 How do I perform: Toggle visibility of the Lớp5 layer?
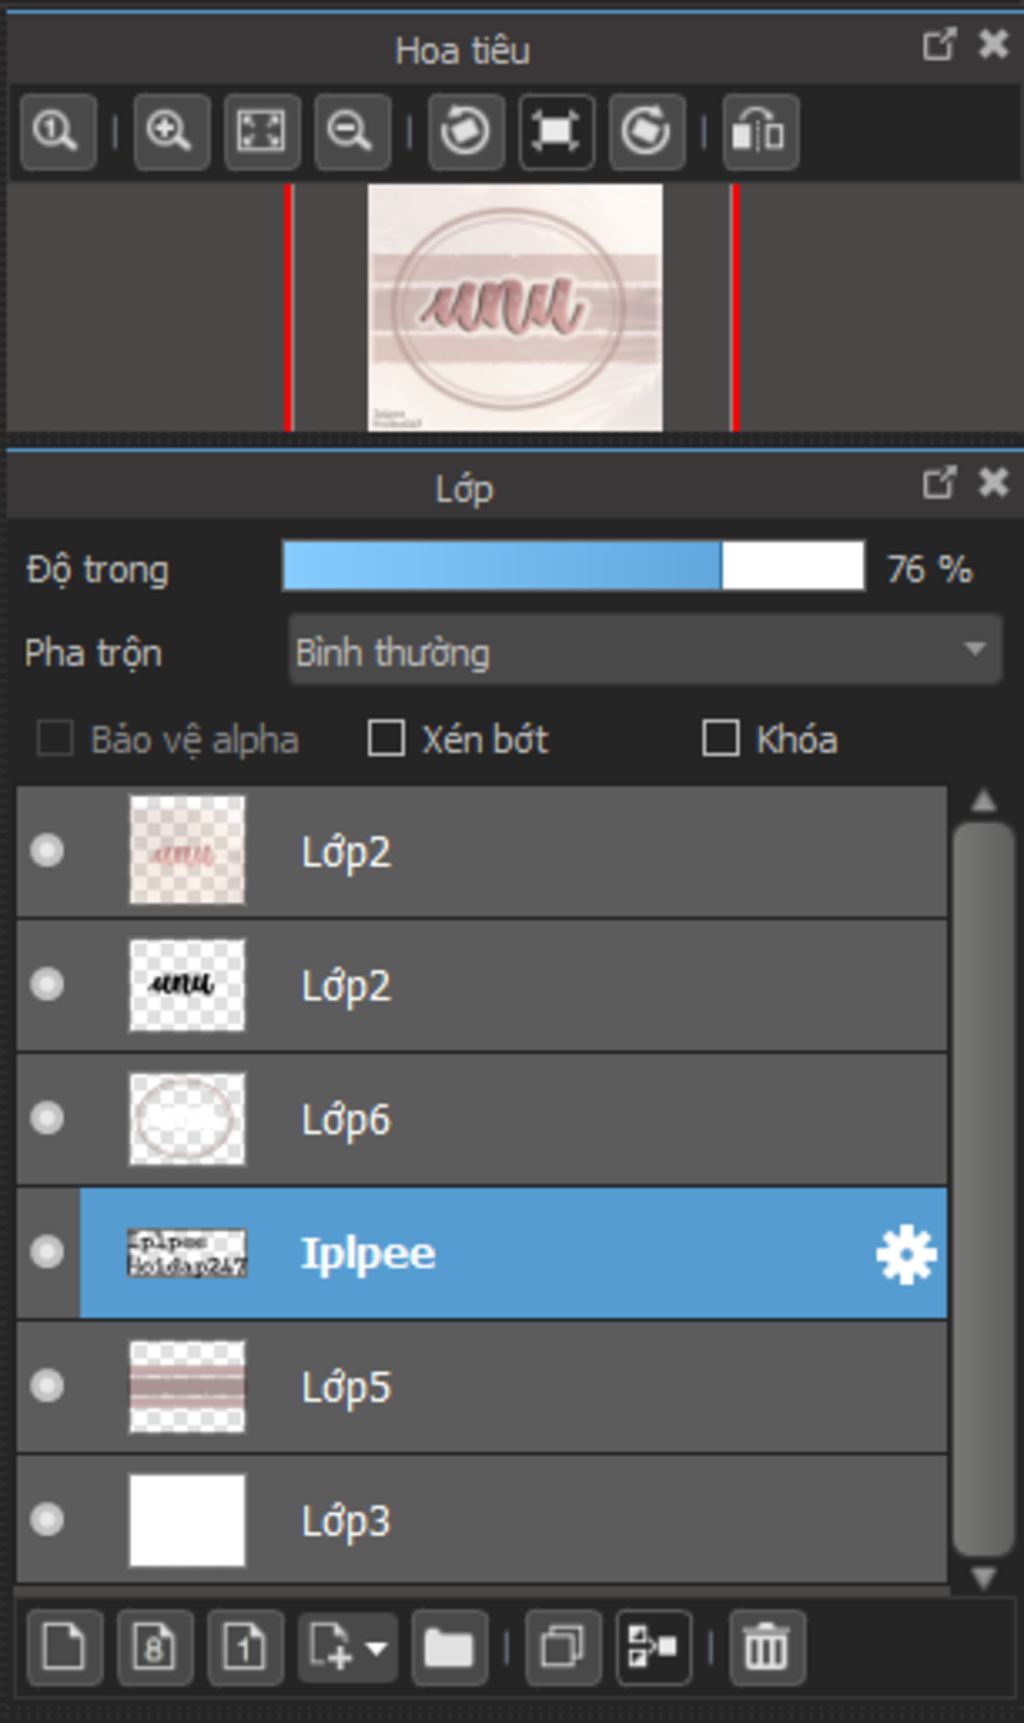pyautogui.click(x=47, y=1386)
